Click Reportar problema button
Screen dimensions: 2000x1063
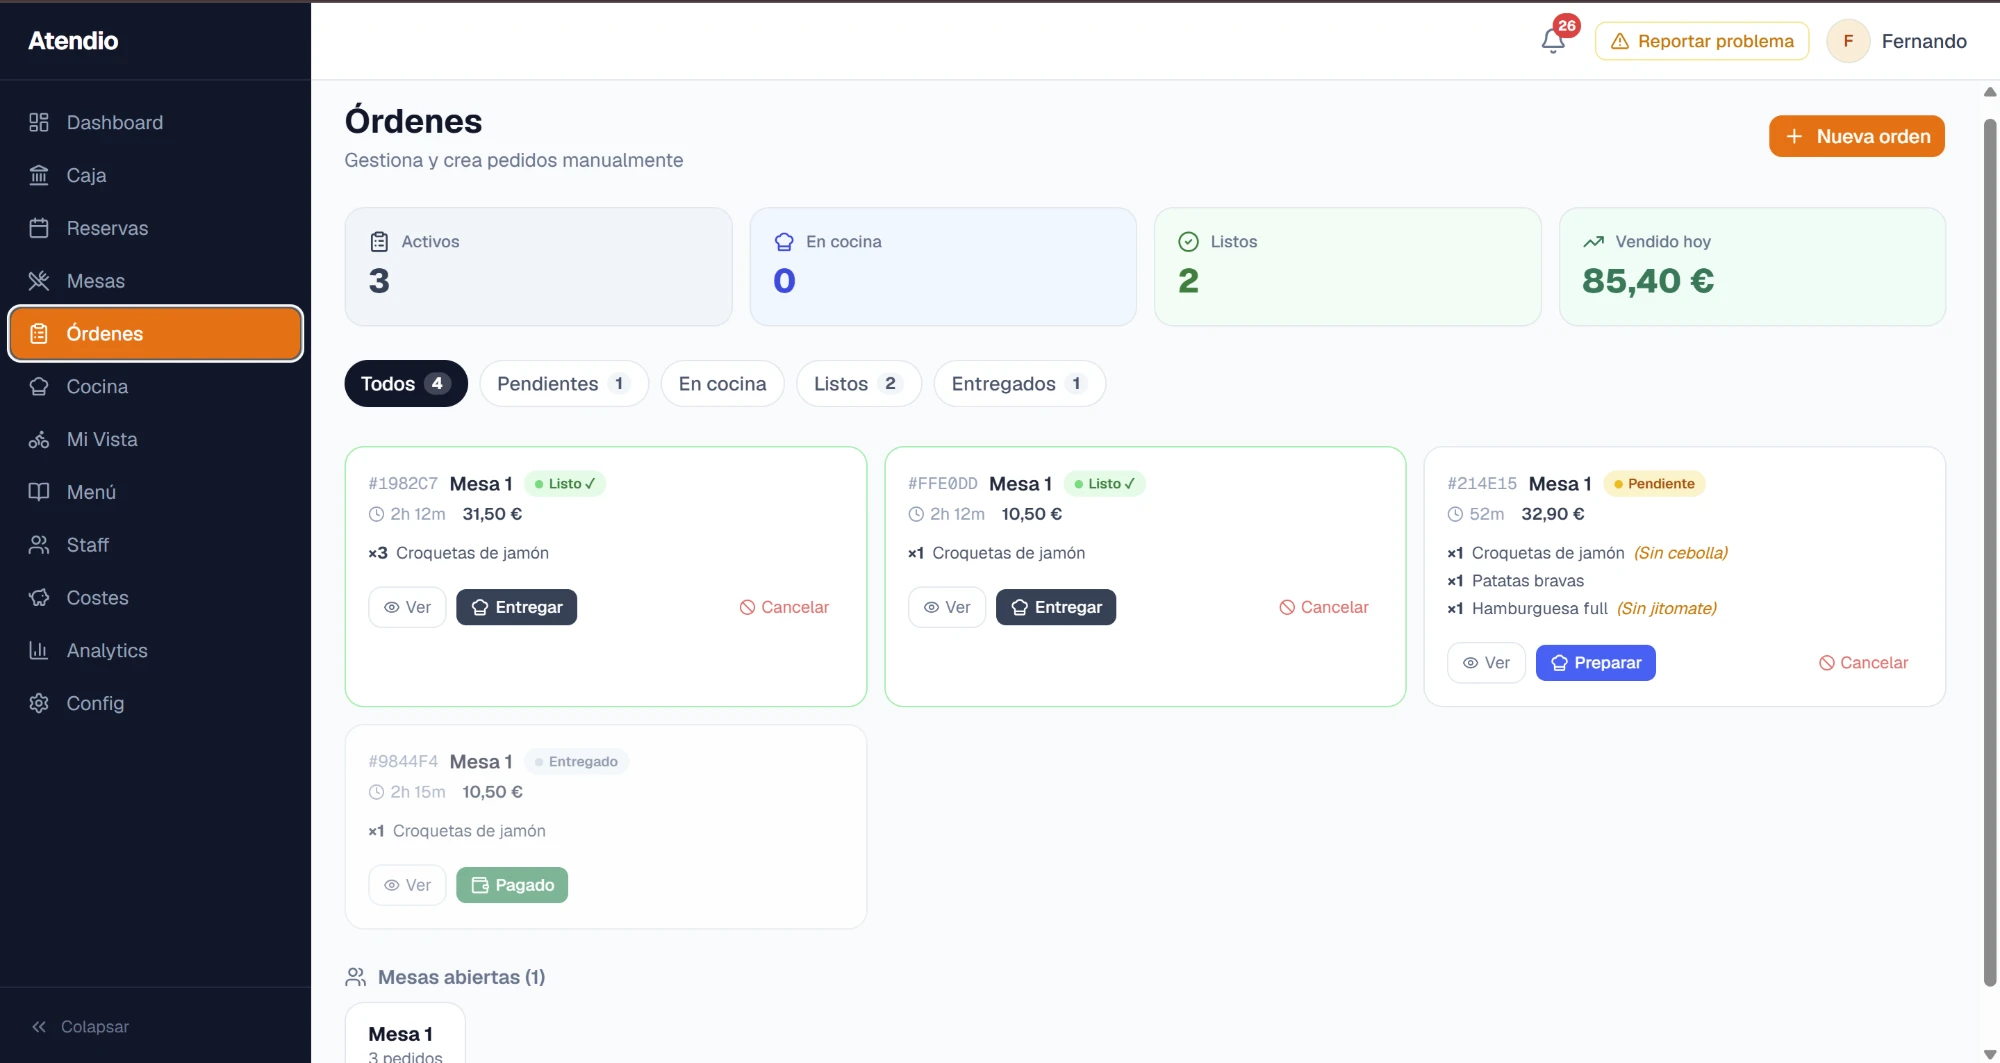coord(1702,41)
